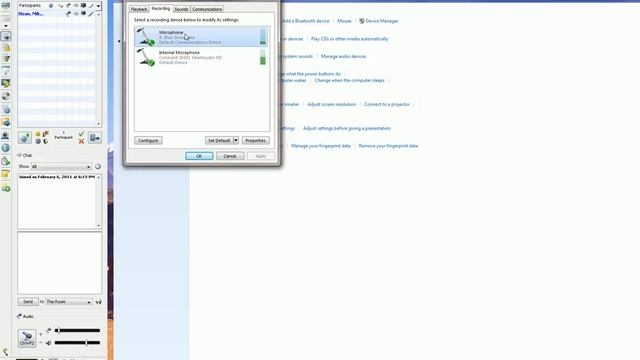Open Play CDs or other media automatically
The height and width of the screenshot is (360, 640).
[349, 39]
